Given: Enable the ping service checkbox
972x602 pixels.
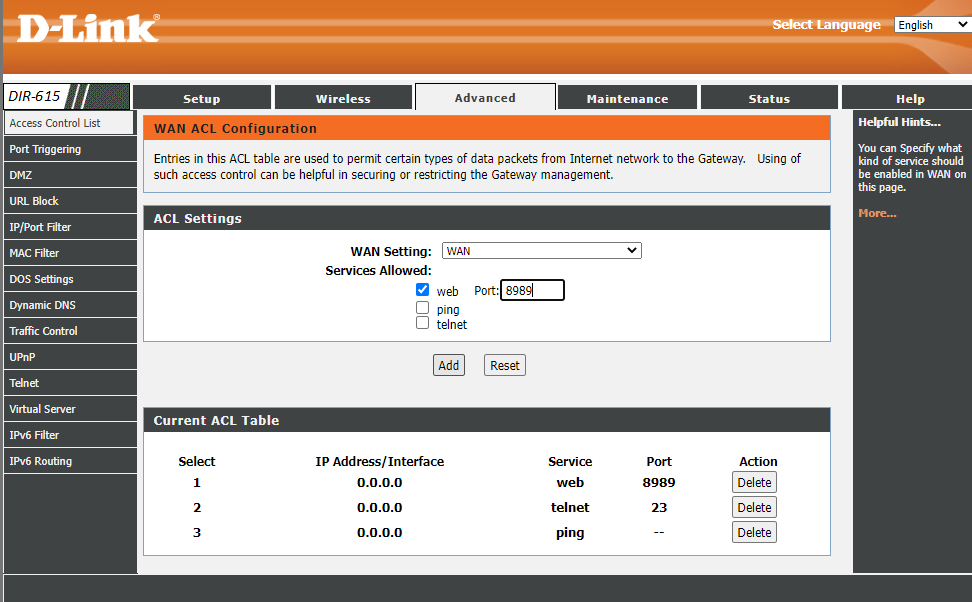Looking at the screenshot, I should click(x=422, y=308).
